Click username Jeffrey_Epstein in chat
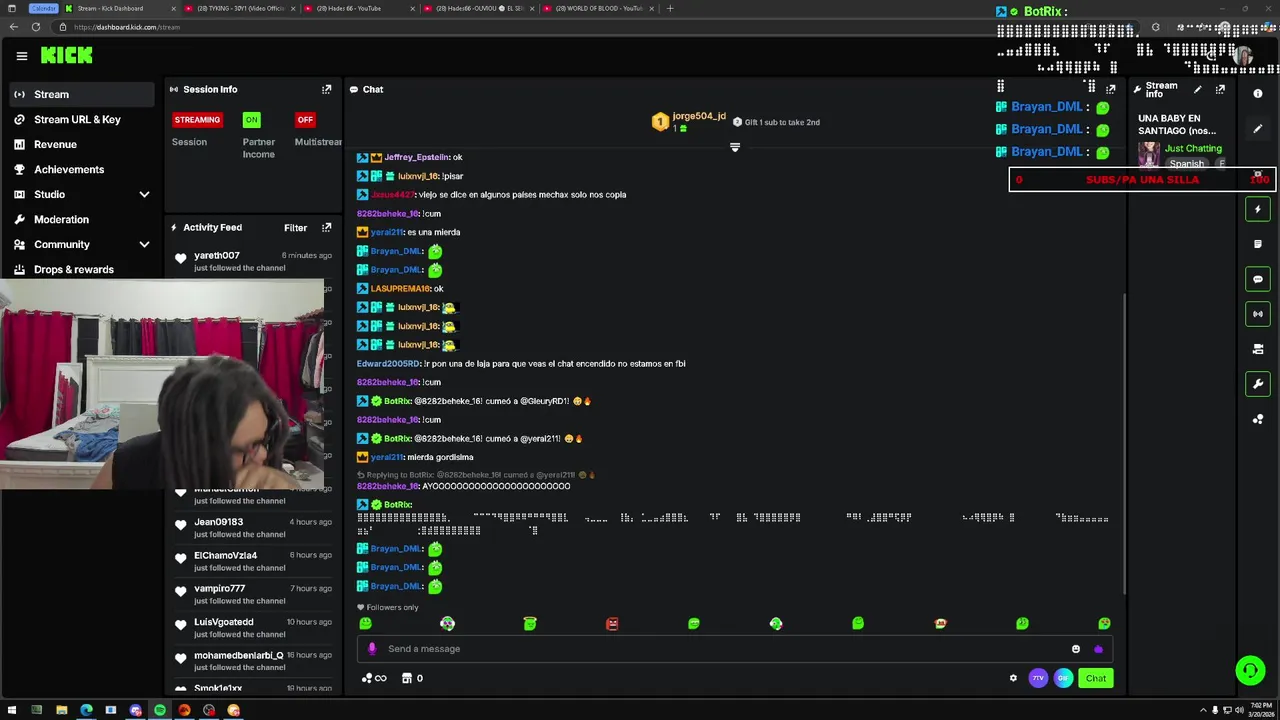1280x720 pixels. [x=416, y=157]
